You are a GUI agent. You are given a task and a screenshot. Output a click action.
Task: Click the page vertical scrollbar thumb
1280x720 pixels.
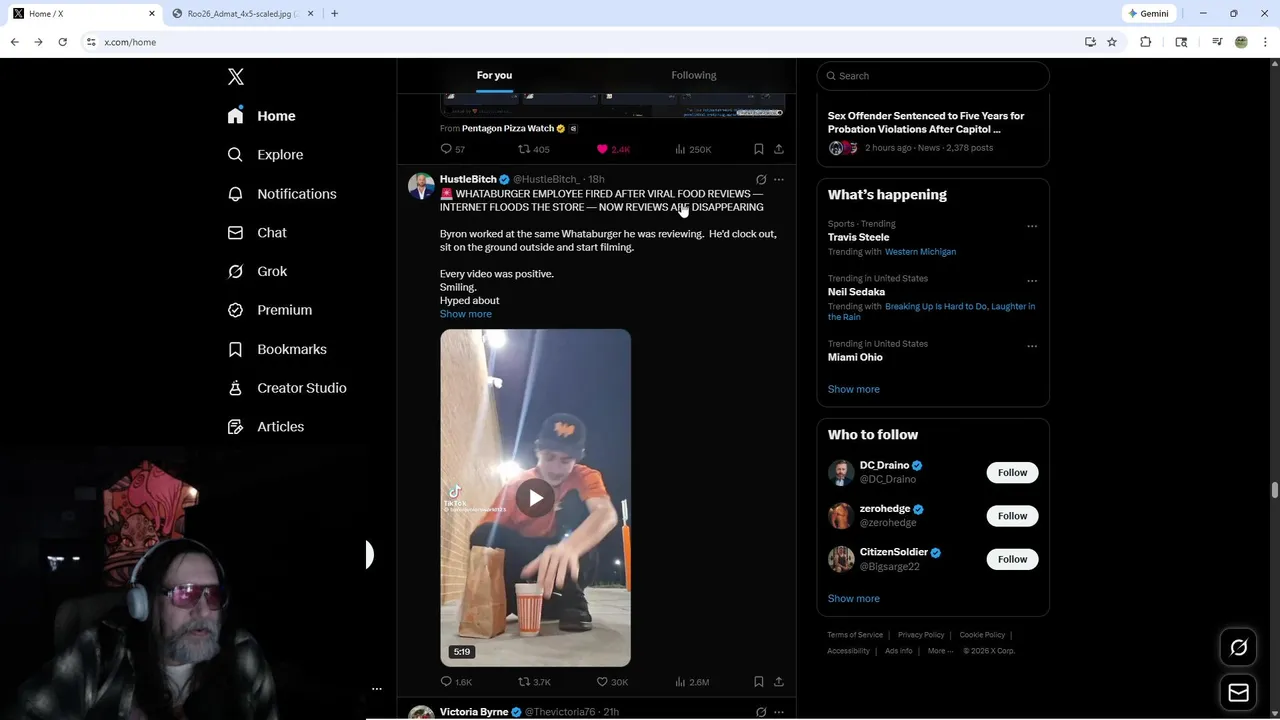click(x=1274, y=490)
